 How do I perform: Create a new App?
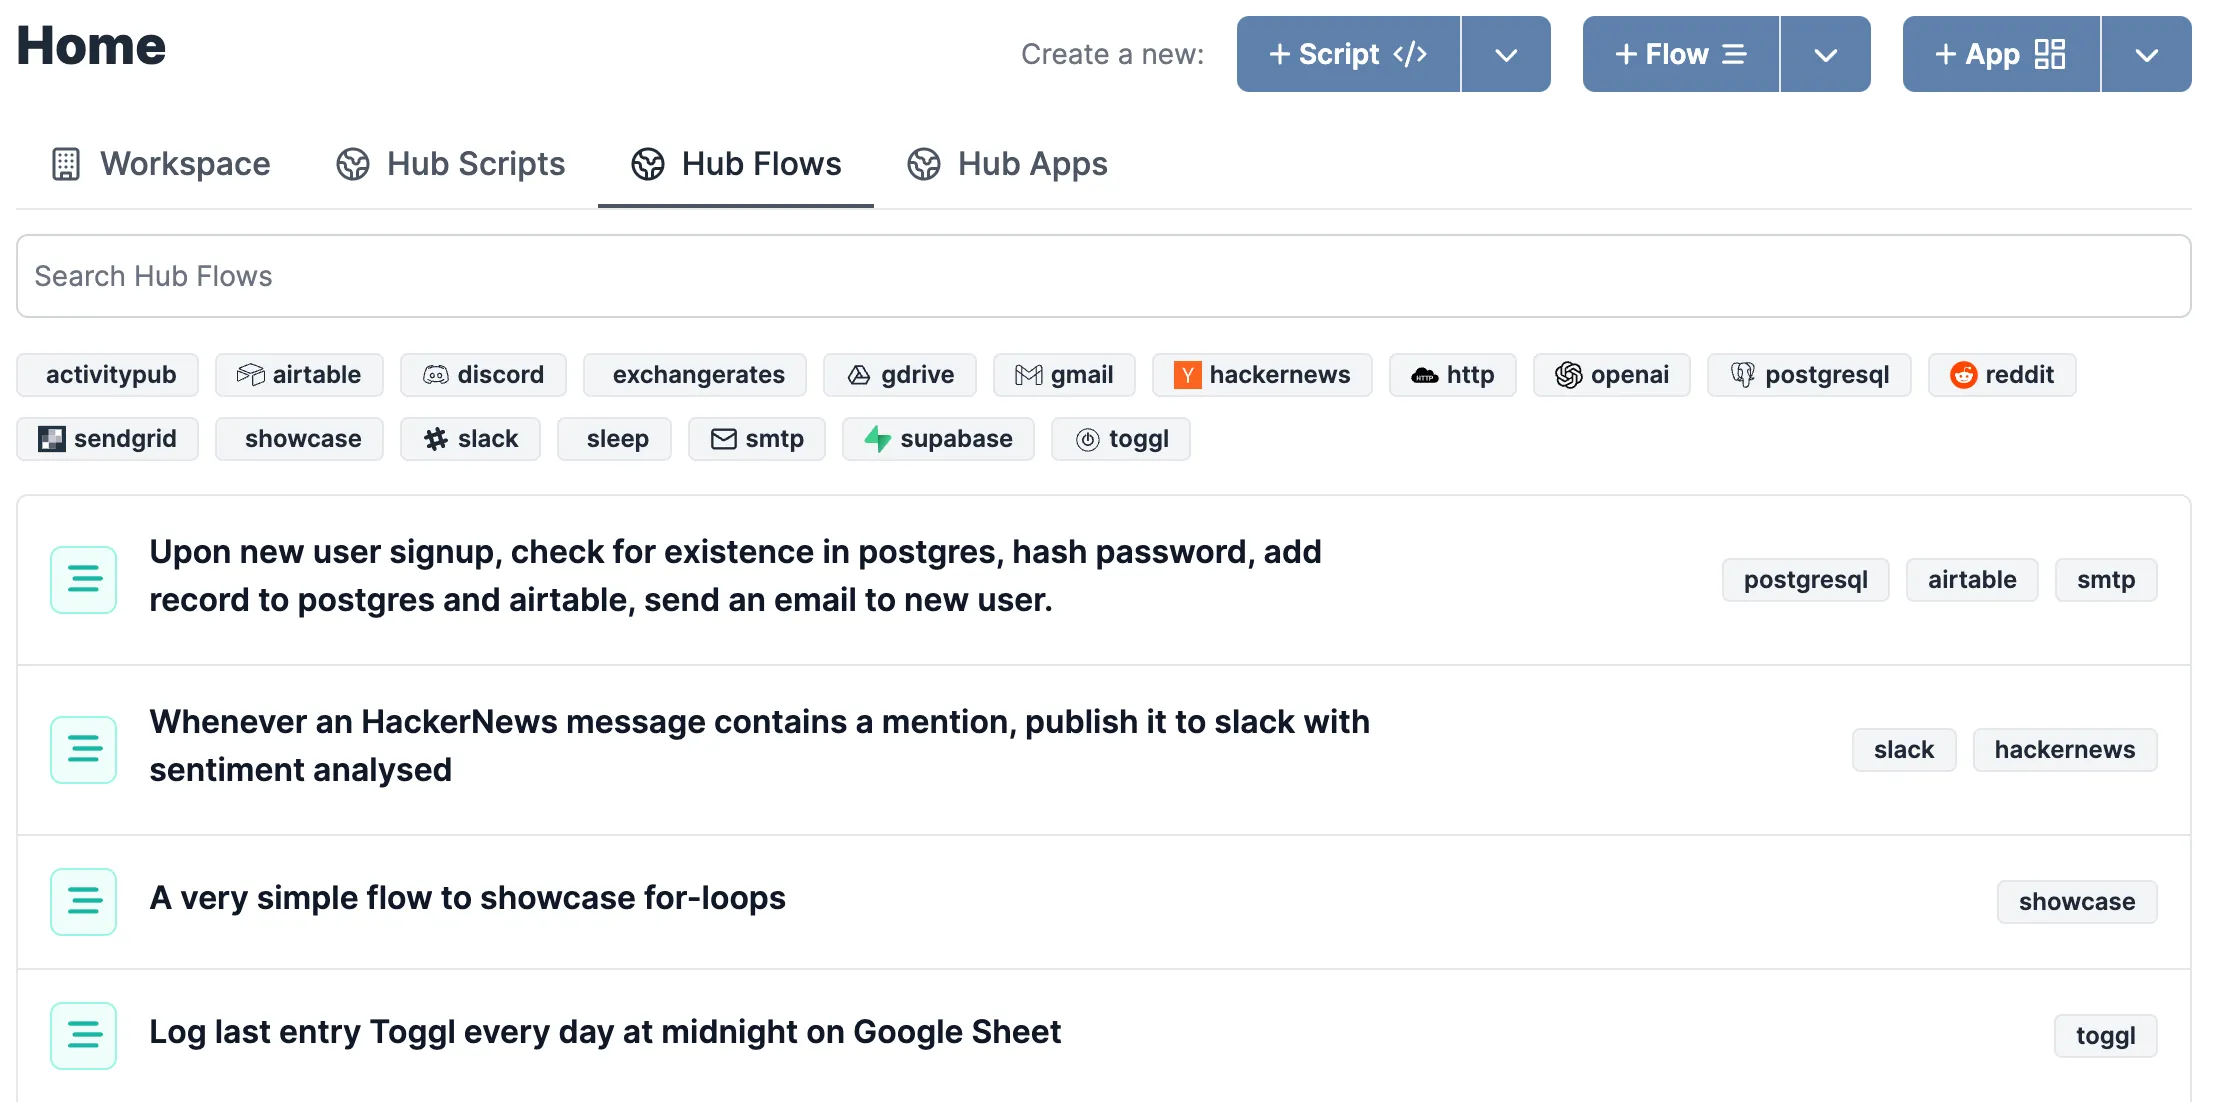(x=2000, y=55)
